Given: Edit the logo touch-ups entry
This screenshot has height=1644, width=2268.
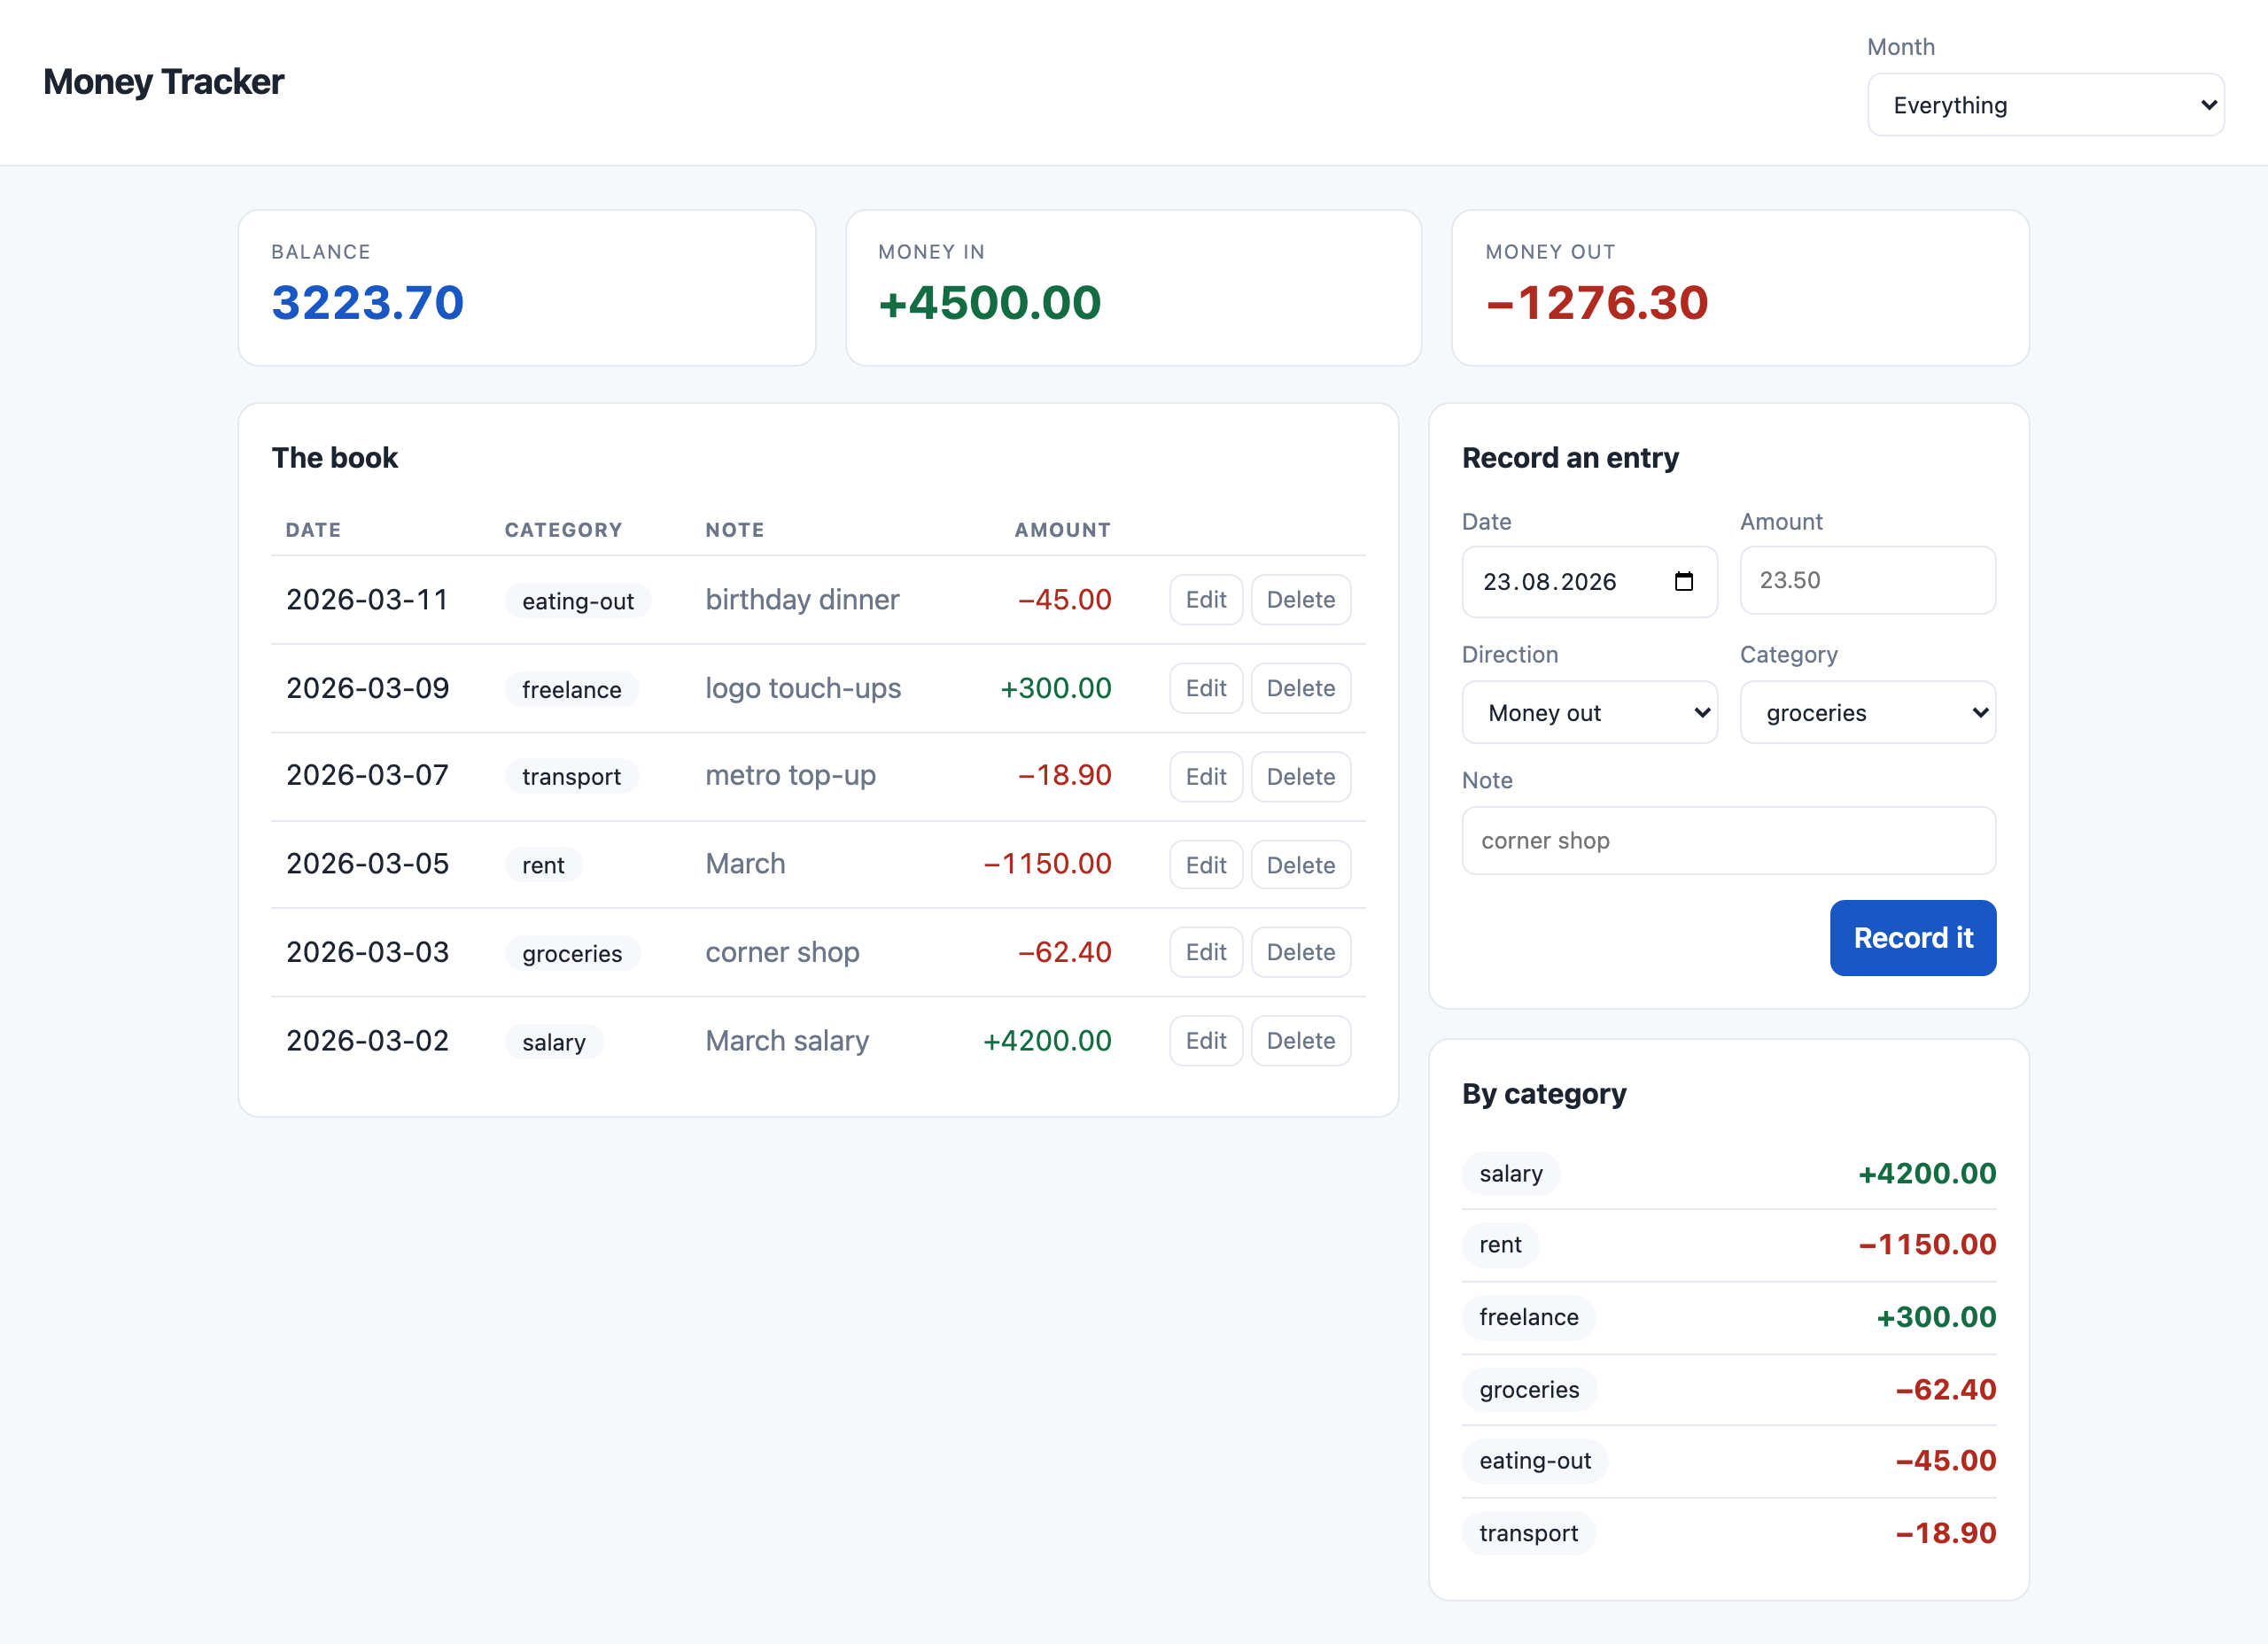Looking at the screenshot, I should tap(1205, 688).
